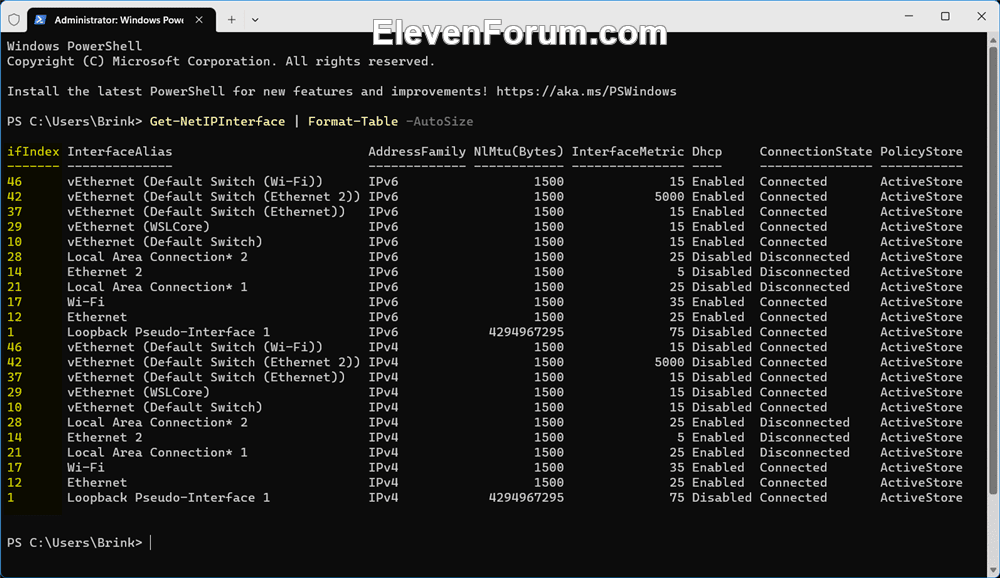Click the 'Windows PowerShell' banner line
The image size is (1000, 578).
75,46
